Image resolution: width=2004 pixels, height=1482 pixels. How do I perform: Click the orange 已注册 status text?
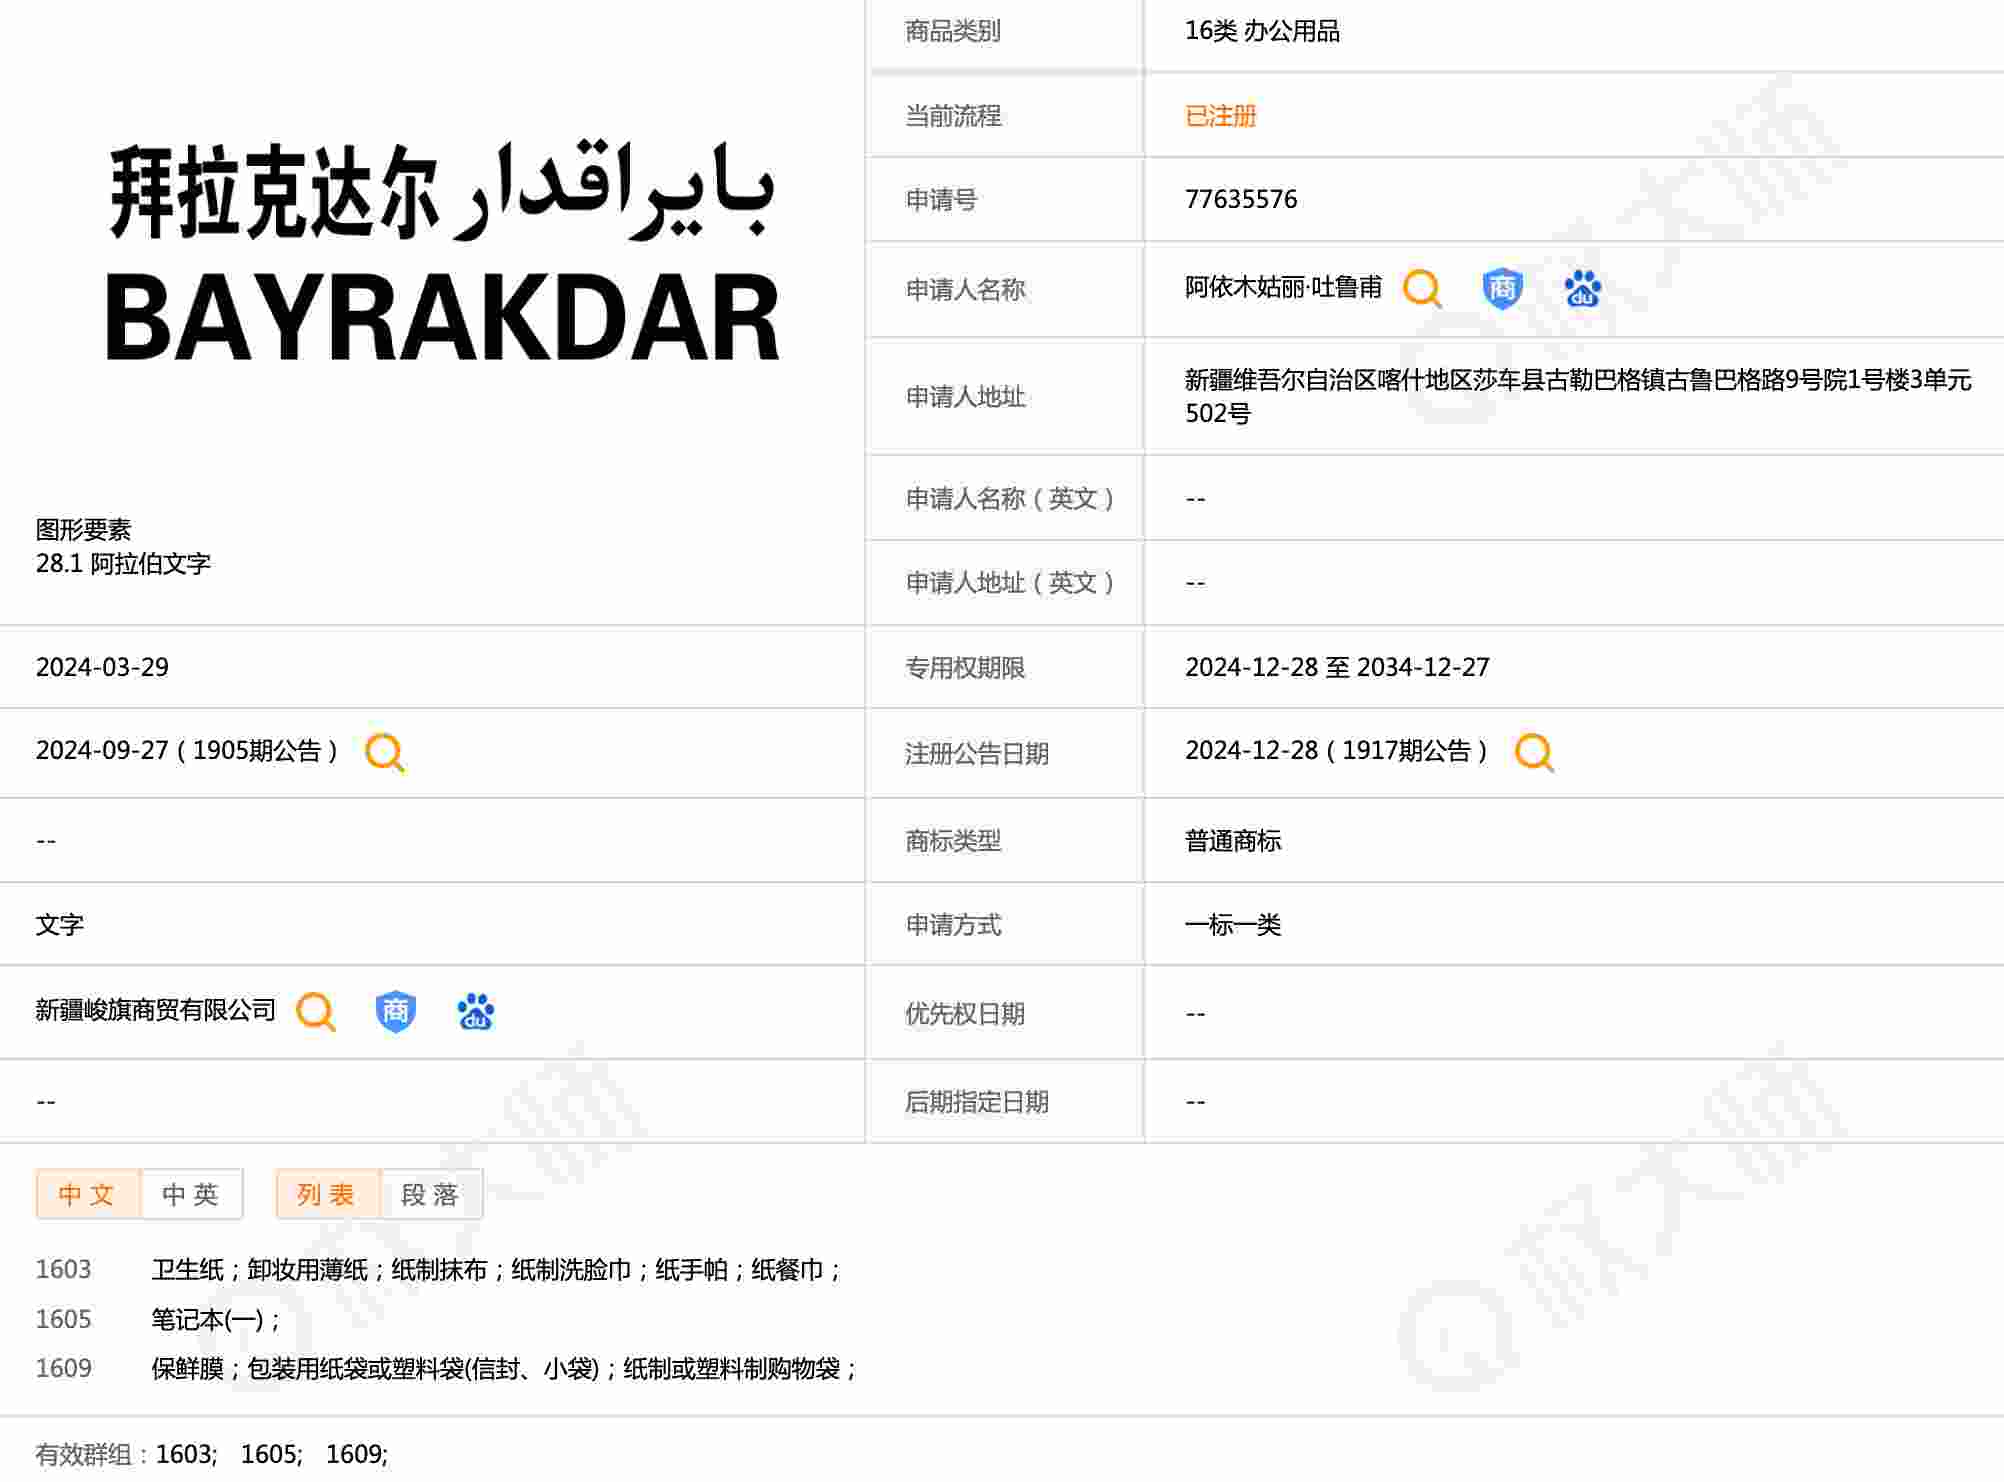pos(1220,116)
